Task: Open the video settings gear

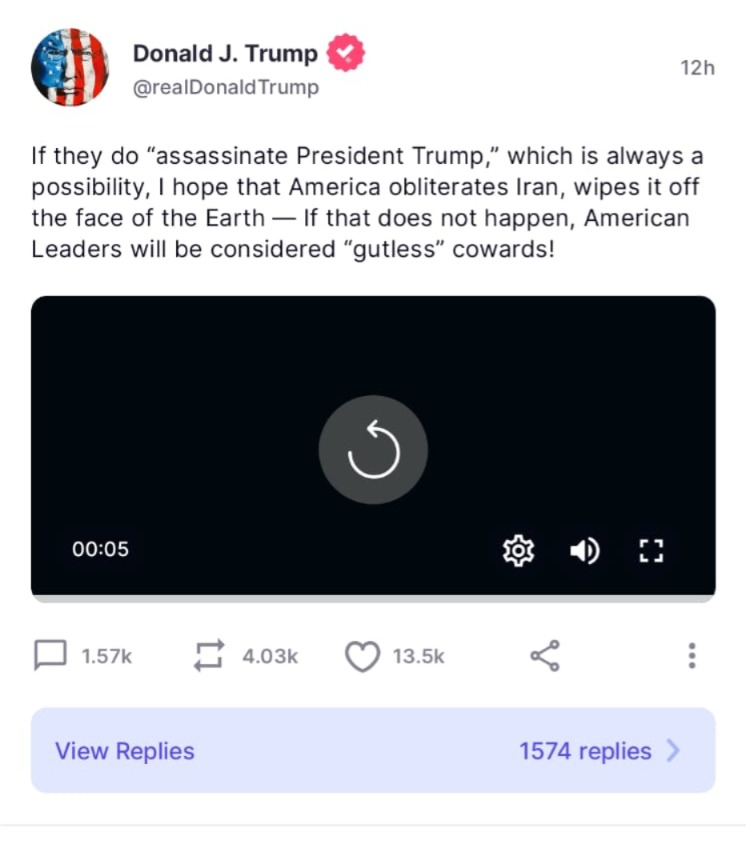Action: (x=518, y=549)
